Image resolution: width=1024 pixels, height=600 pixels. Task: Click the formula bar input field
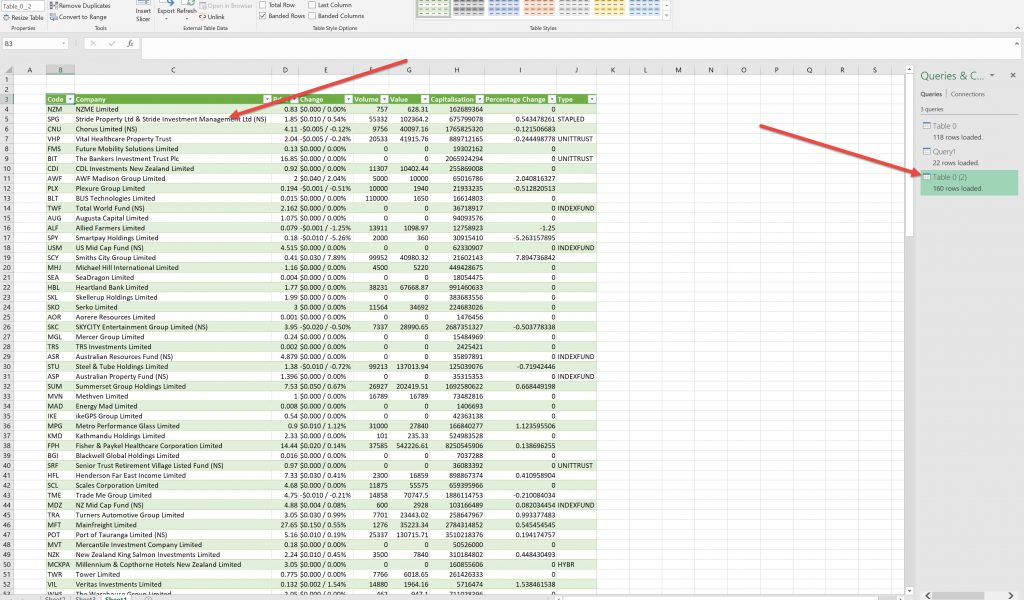pos(500,44)
